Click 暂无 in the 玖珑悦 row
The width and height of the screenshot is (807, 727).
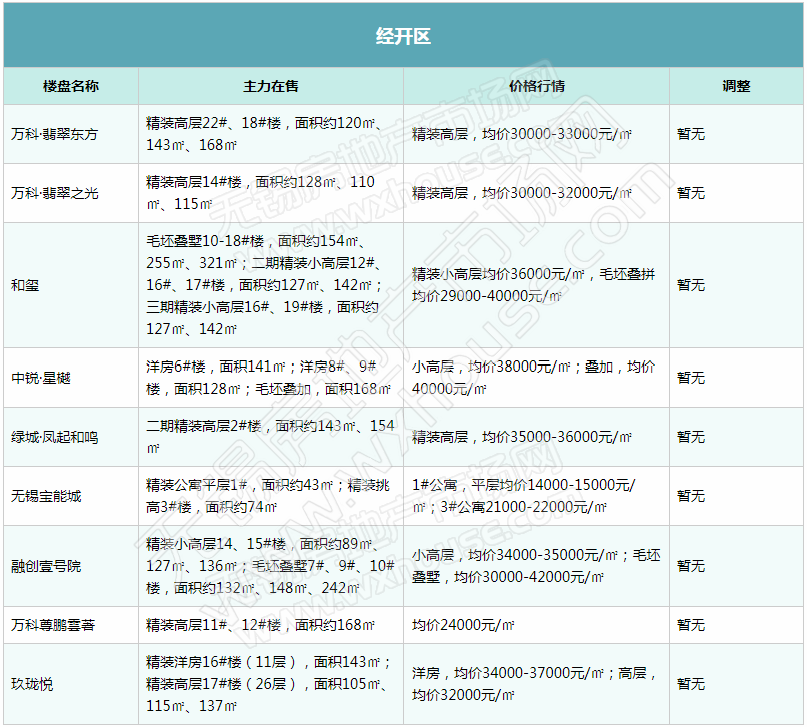(691, 684)
